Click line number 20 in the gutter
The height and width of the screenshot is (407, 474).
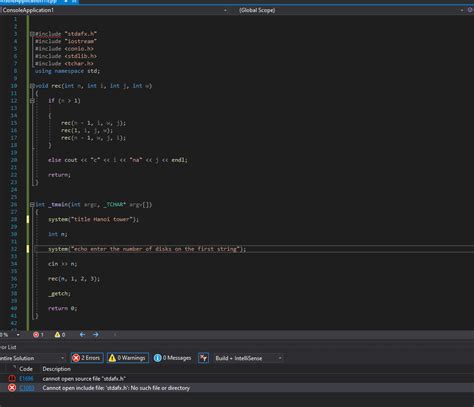coord(14,160)
